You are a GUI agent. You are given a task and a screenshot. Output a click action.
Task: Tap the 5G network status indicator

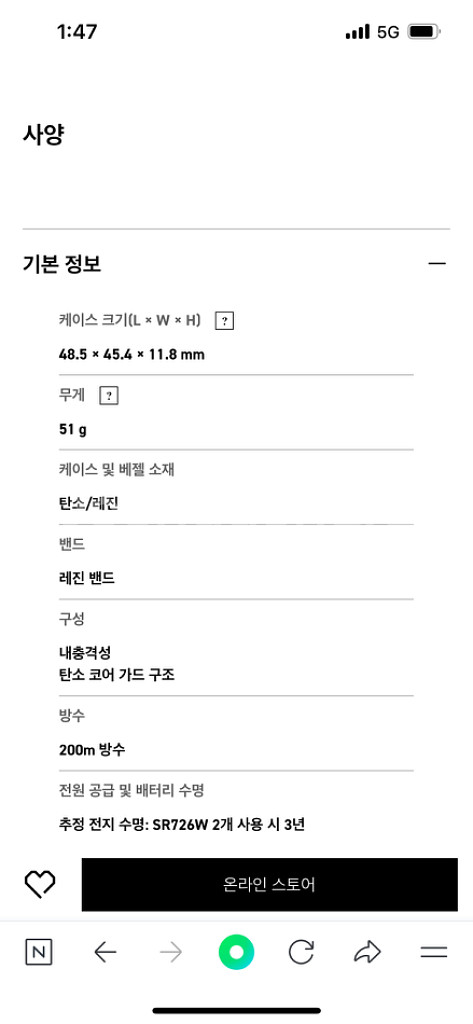(388, 32)
